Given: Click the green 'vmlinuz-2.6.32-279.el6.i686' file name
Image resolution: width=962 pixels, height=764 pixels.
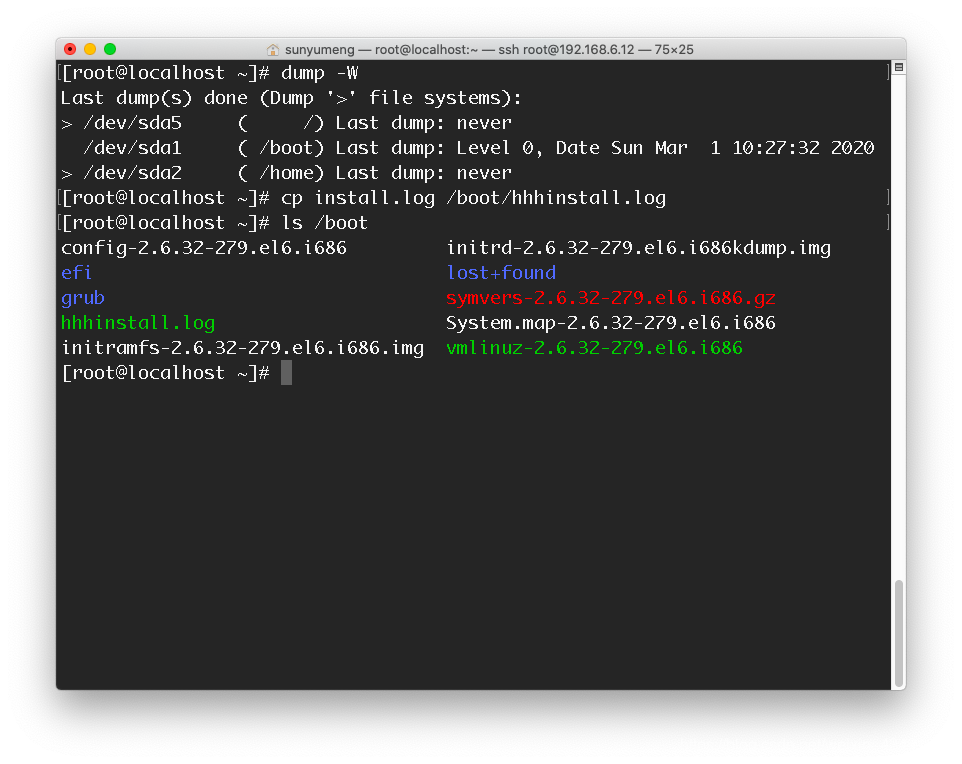Looking at the screenshot, I should [x=595, y=348].
